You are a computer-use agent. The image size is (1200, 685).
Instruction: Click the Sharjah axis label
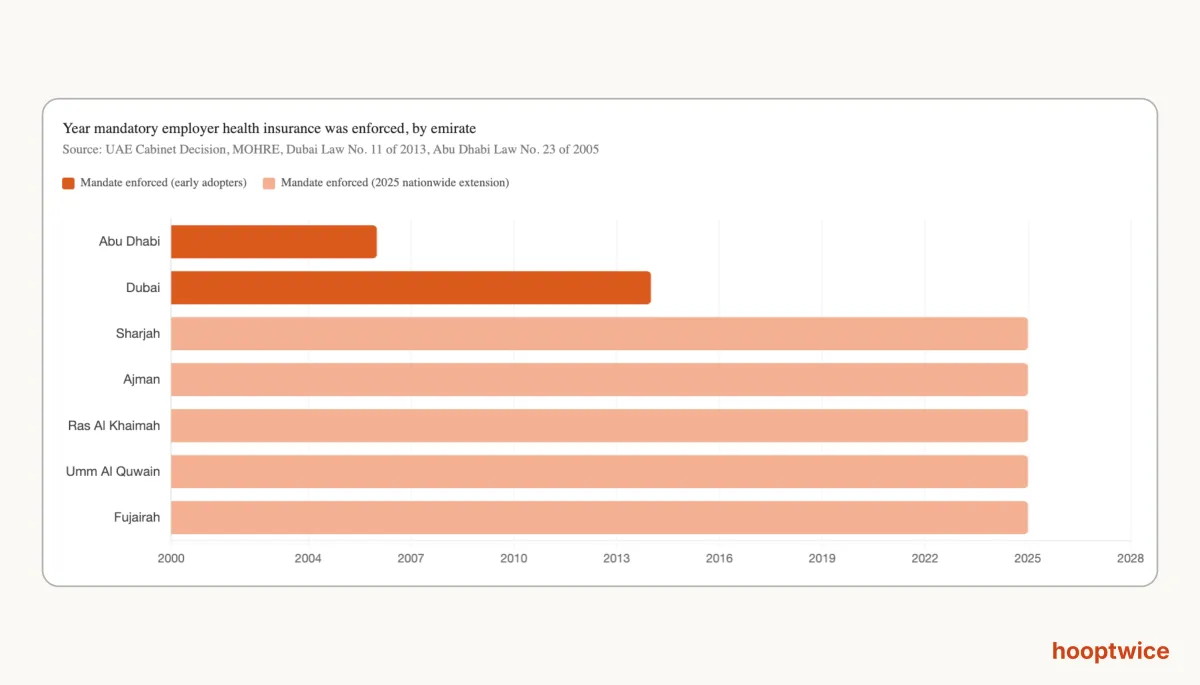point(138,334)
